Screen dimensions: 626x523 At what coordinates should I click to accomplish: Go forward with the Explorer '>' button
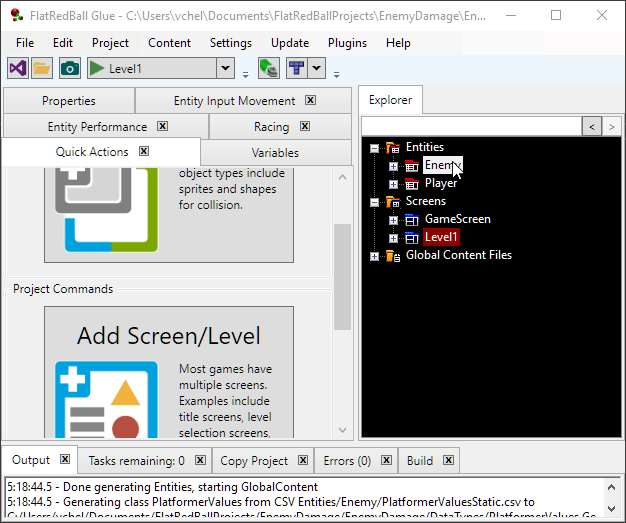coord(612,126)
